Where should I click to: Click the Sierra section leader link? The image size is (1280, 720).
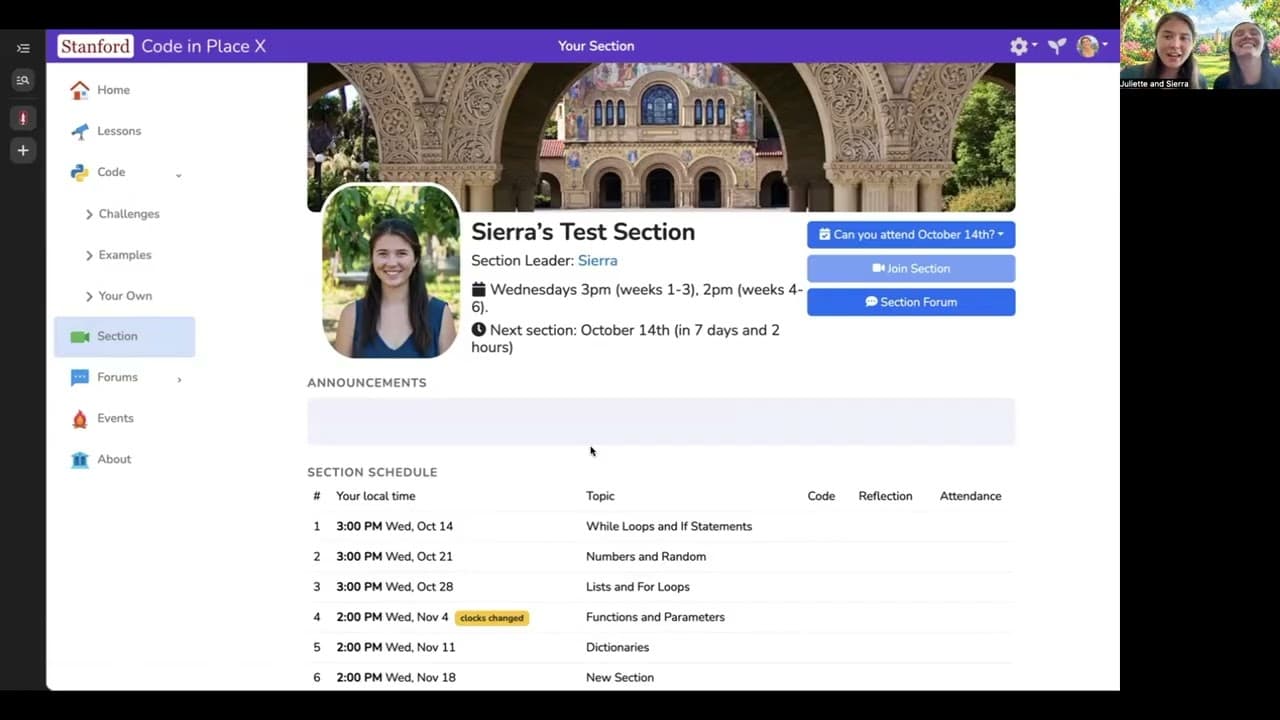[x=597, y=261]
